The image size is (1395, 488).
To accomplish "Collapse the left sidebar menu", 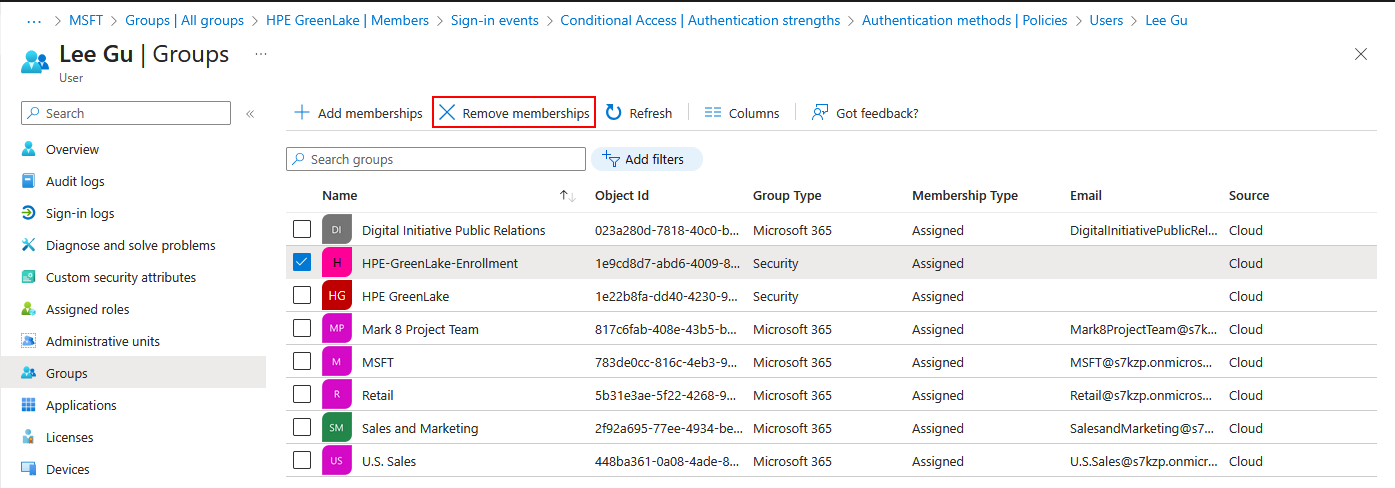I will (x=250, y=114).
